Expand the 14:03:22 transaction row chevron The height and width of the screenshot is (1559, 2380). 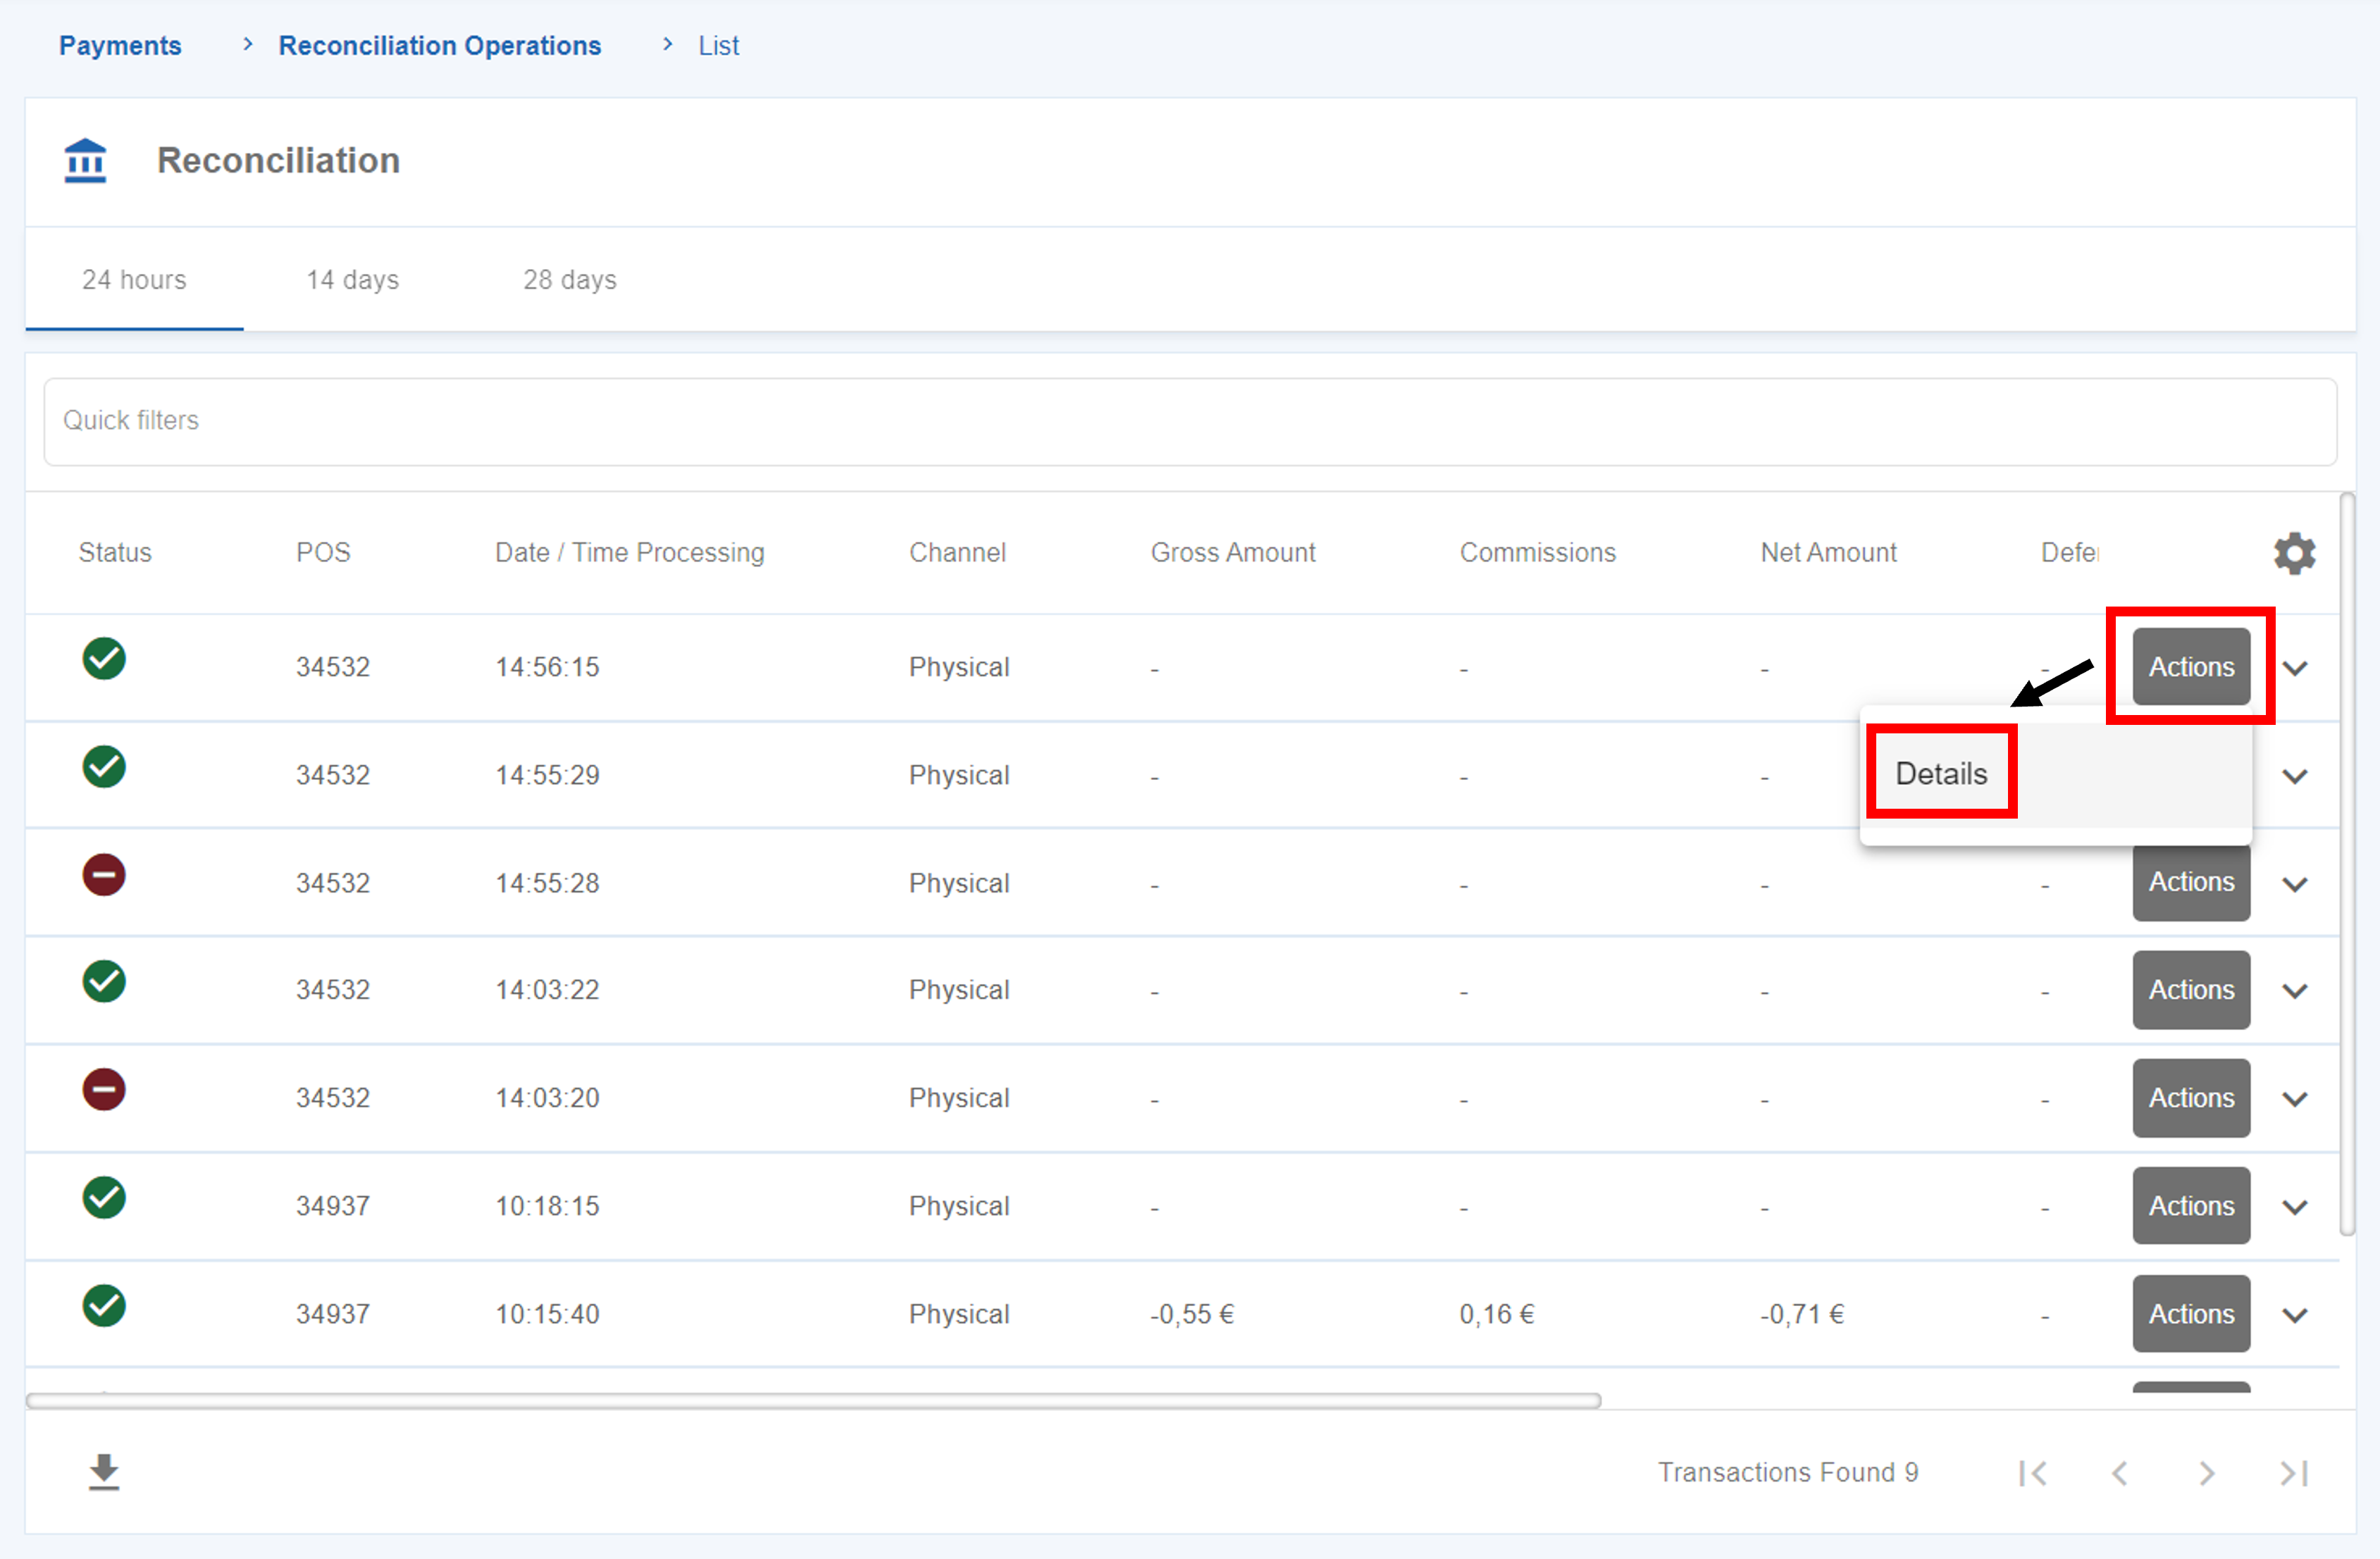click(x=2295, y=991)
